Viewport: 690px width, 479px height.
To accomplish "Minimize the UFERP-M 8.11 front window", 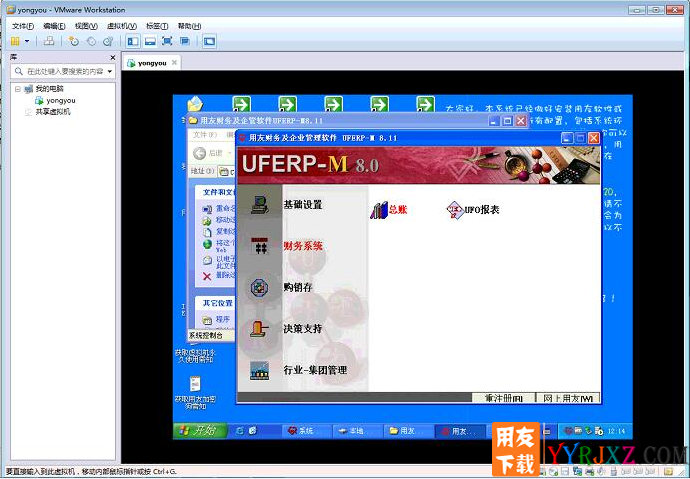I will tap(567, 138).
